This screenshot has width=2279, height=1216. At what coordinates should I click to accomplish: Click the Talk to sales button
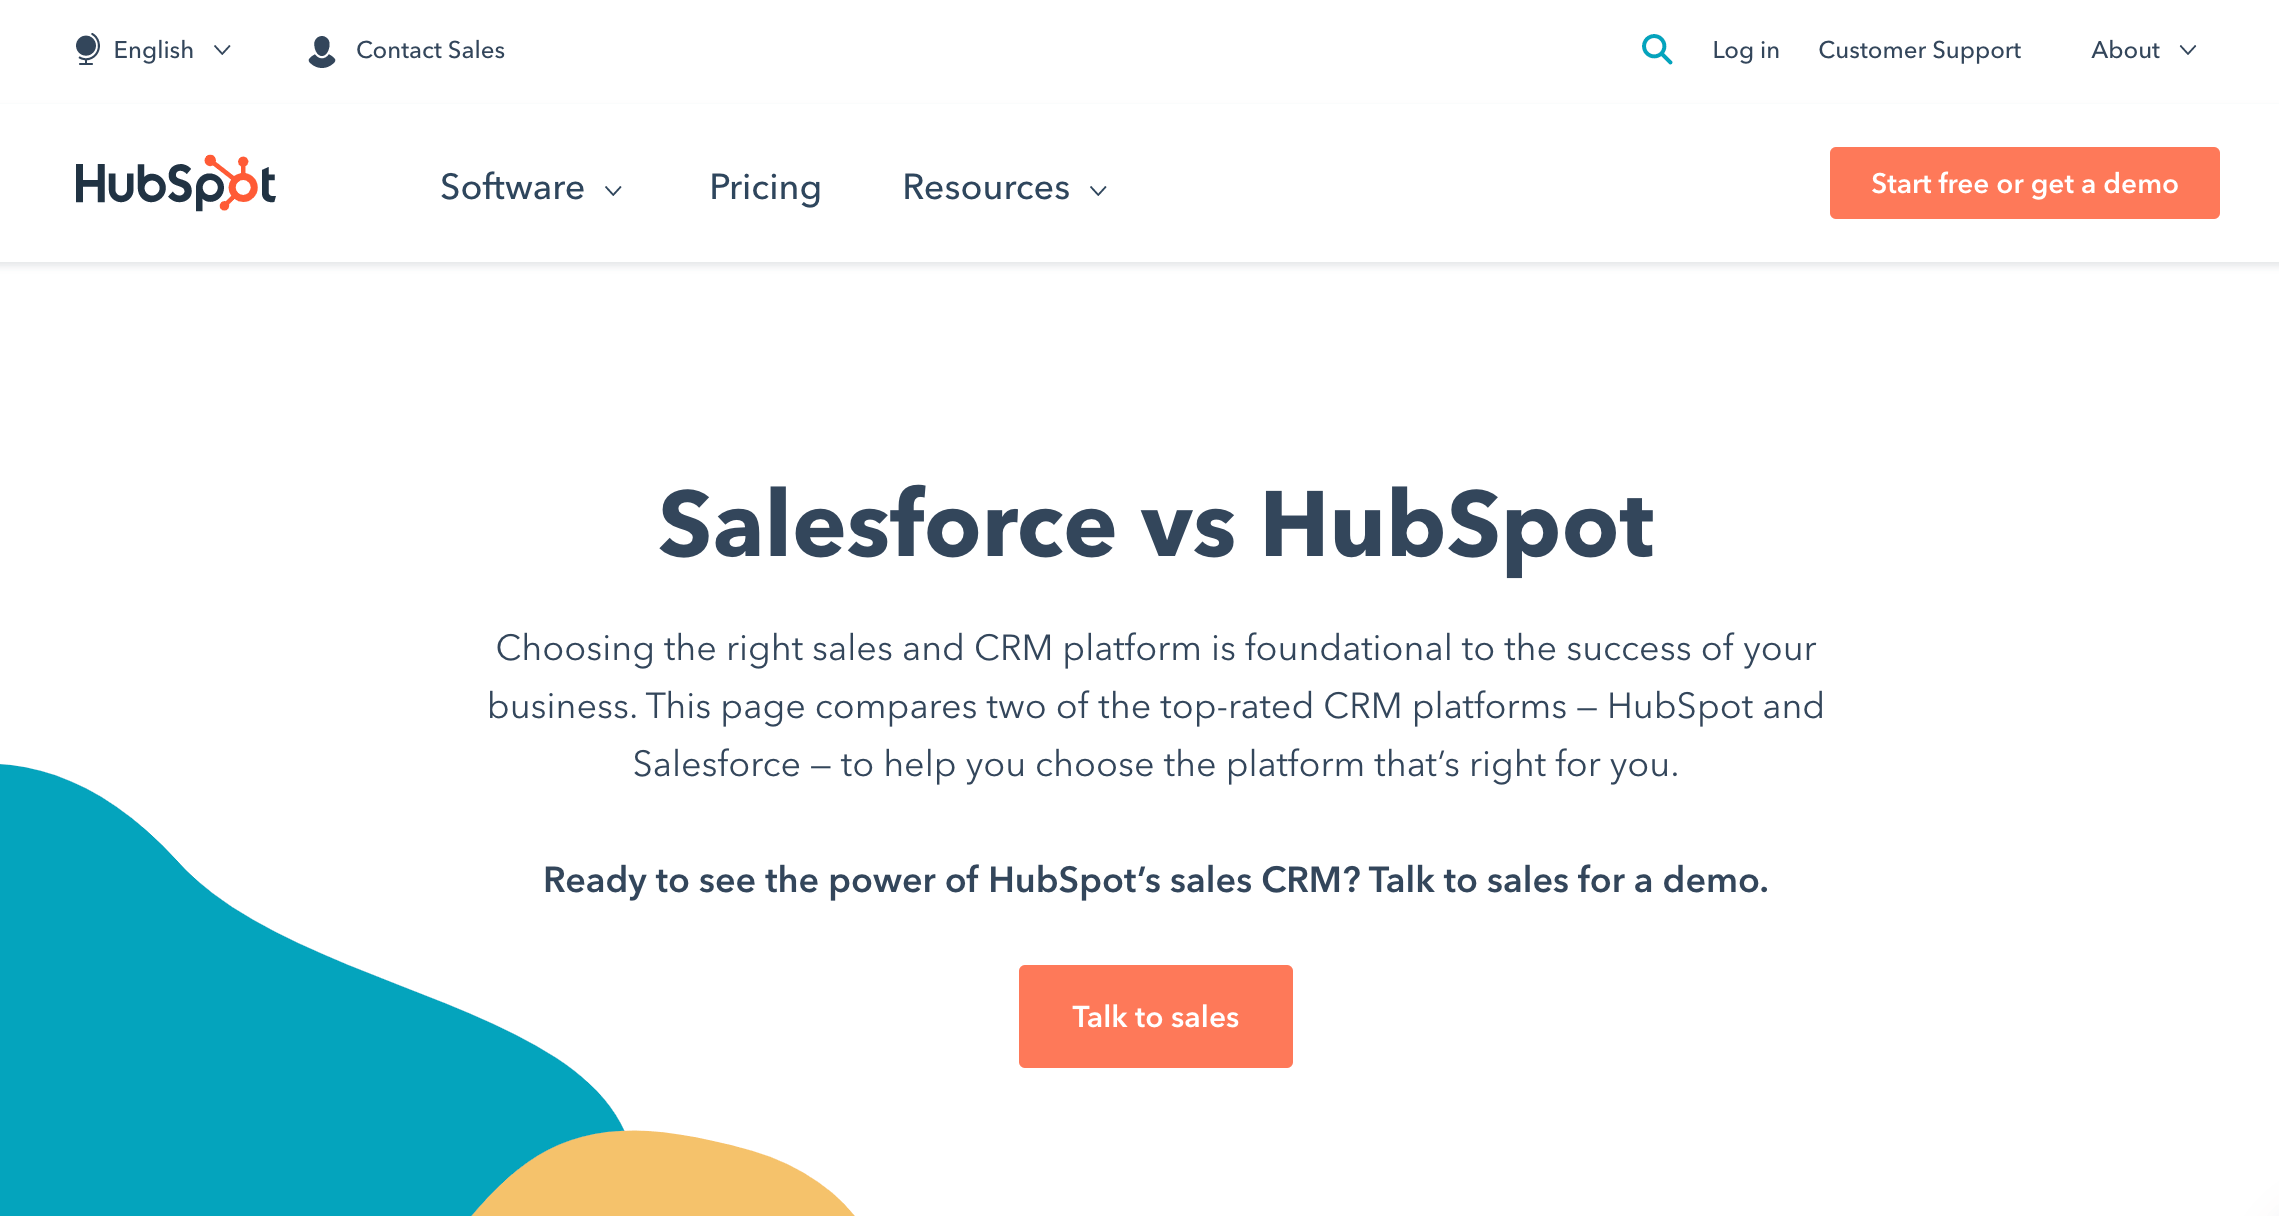tap(1155, 1016)
